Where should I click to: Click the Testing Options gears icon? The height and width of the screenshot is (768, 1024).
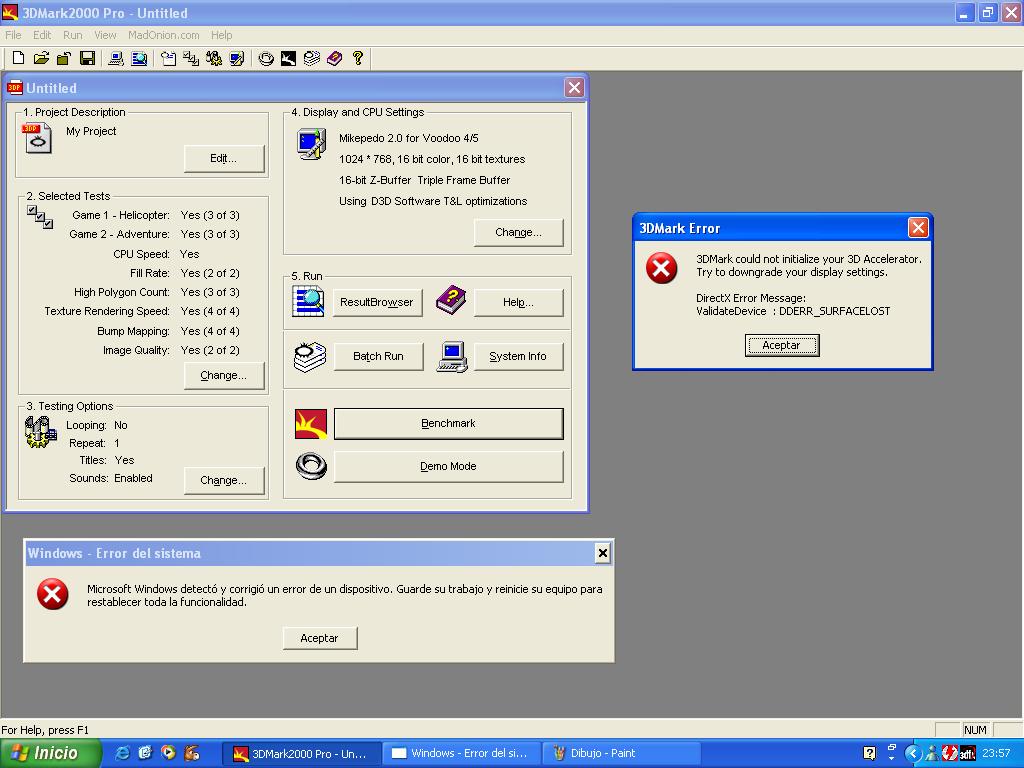click(x=40, y=432)
